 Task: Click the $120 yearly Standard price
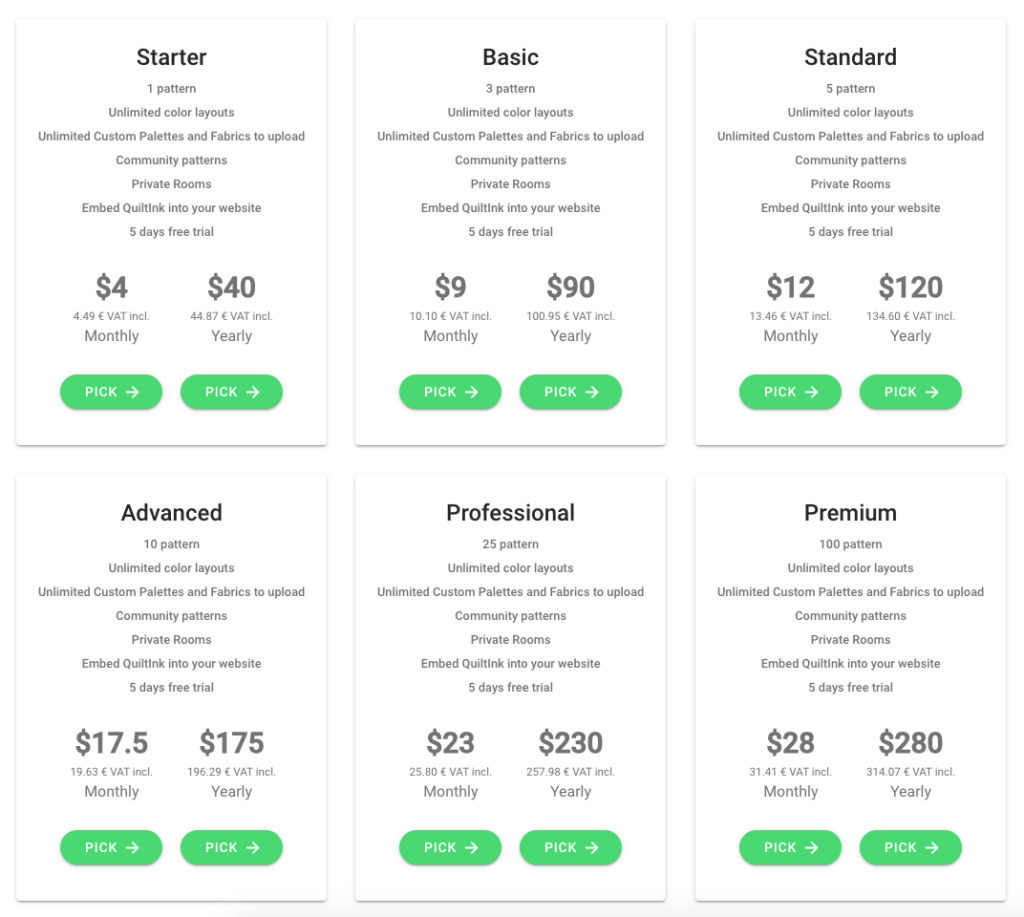(910, 287)
